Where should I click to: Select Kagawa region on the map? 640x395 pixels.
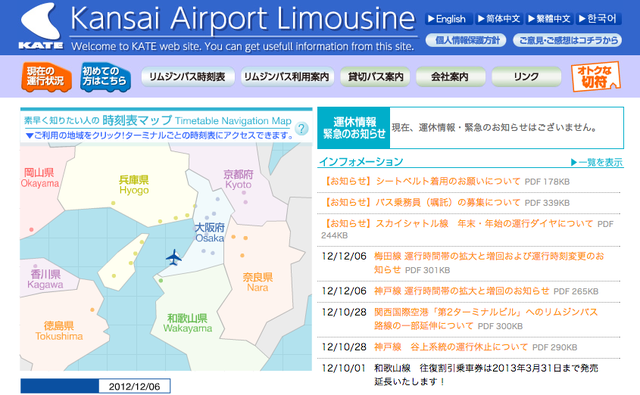point(45,280)
